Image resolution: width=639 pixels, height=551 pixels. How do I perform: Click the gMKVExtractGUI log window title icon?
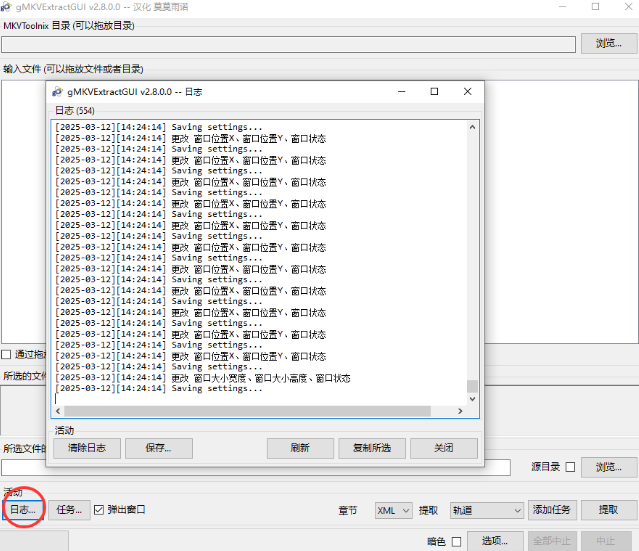point(57,92)
